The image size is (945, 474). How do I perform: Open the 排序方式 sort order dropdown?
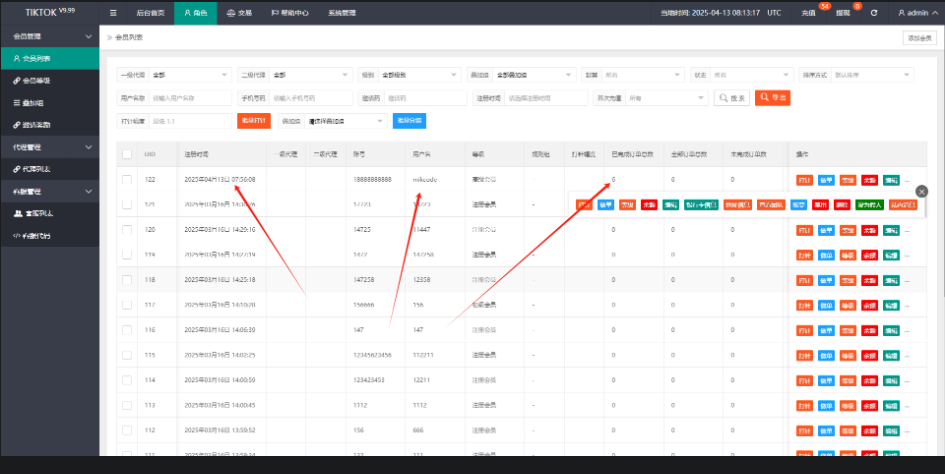coord(873,75)
